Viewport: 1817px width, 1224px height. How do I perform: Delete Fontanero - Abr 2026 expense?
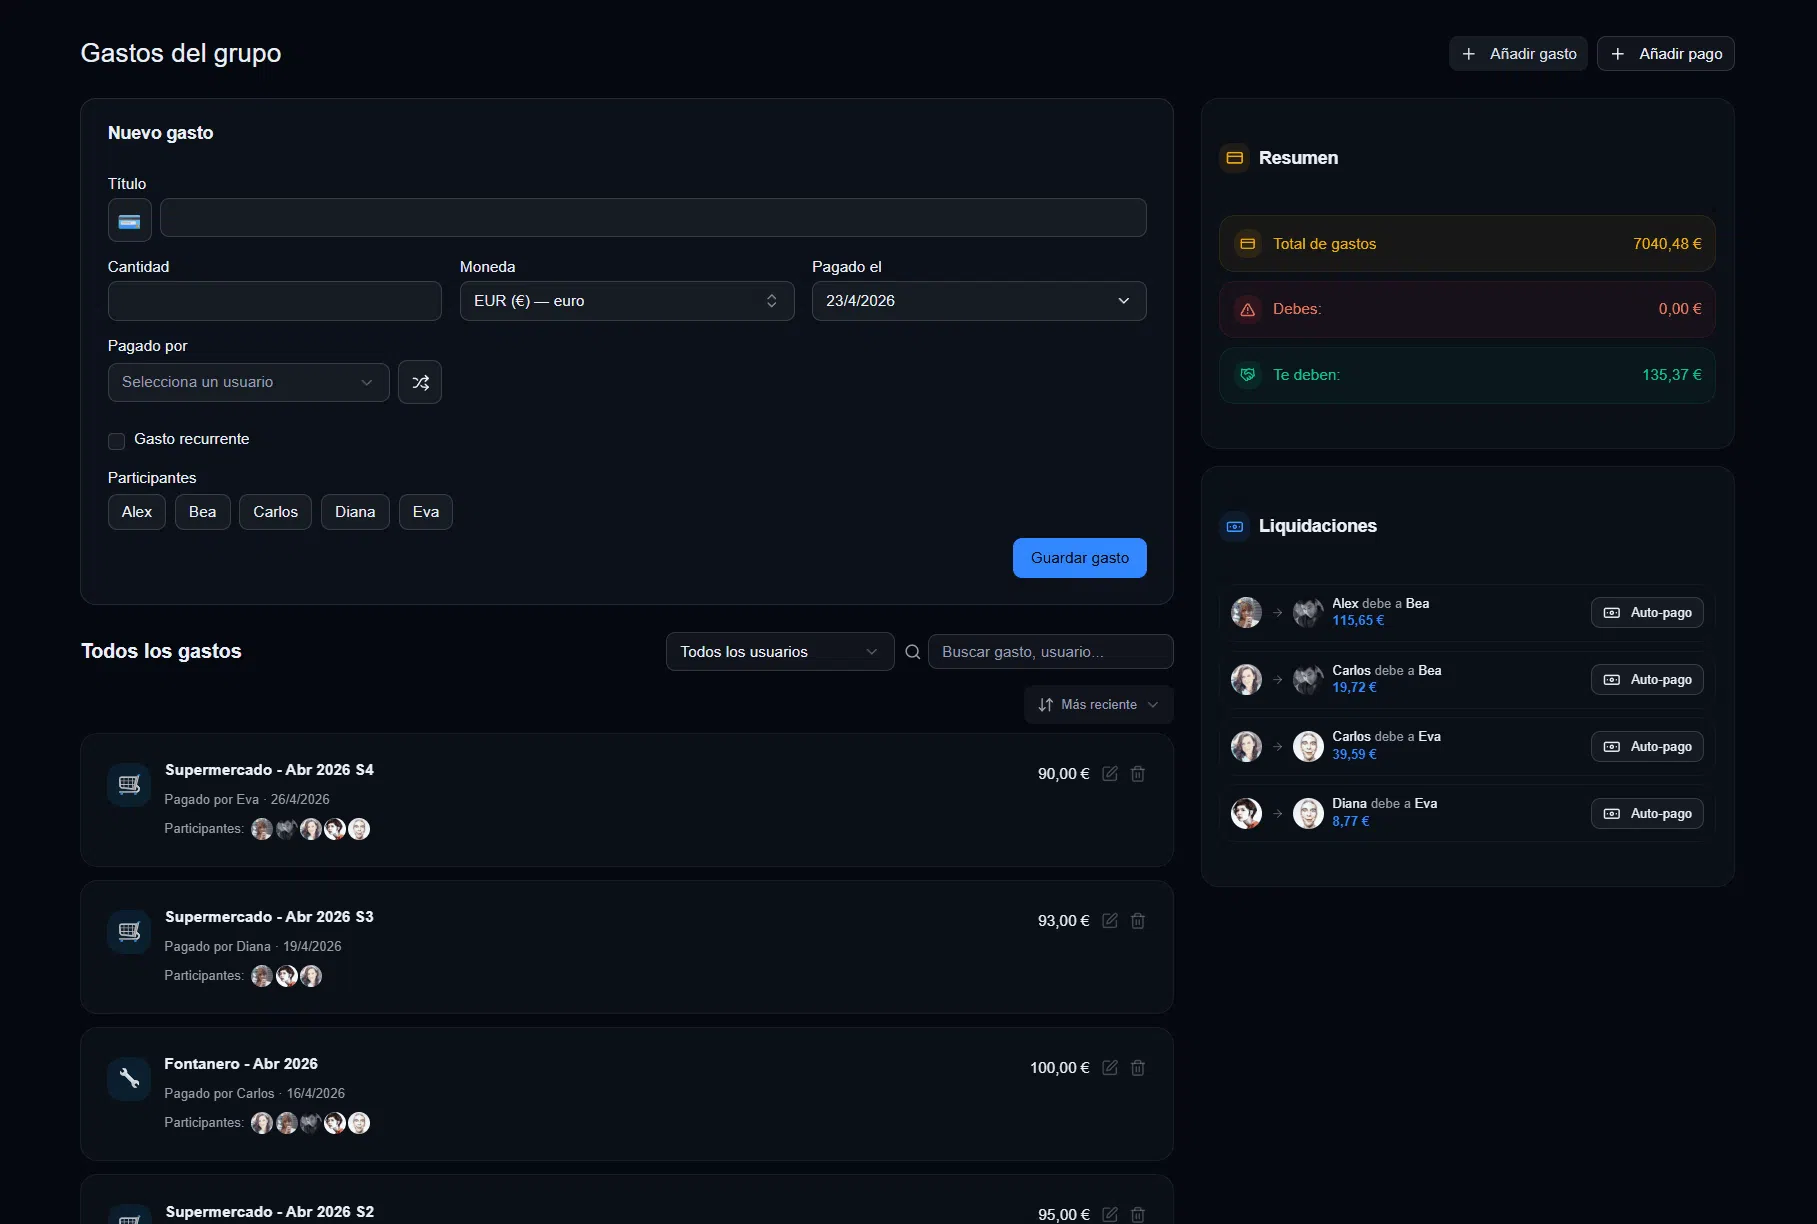click(x=1138, y=1068)
